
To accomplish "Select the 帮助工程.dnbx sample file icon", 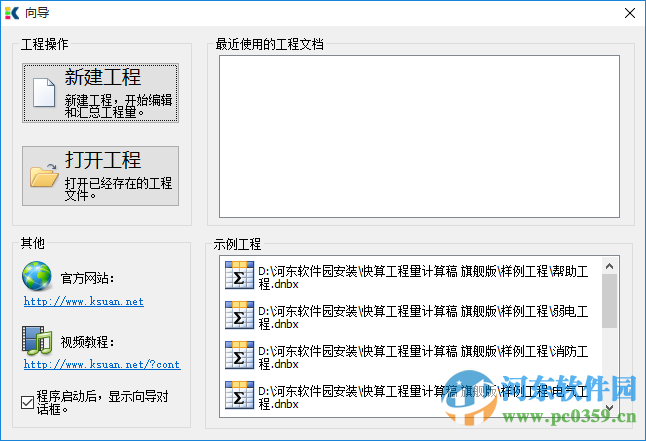I will [x=239, y=275].
